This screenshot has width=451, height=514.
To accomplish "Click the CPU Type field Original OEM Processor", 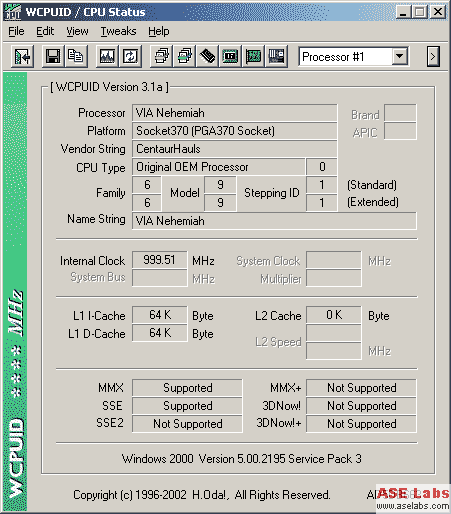I will 219,167.
